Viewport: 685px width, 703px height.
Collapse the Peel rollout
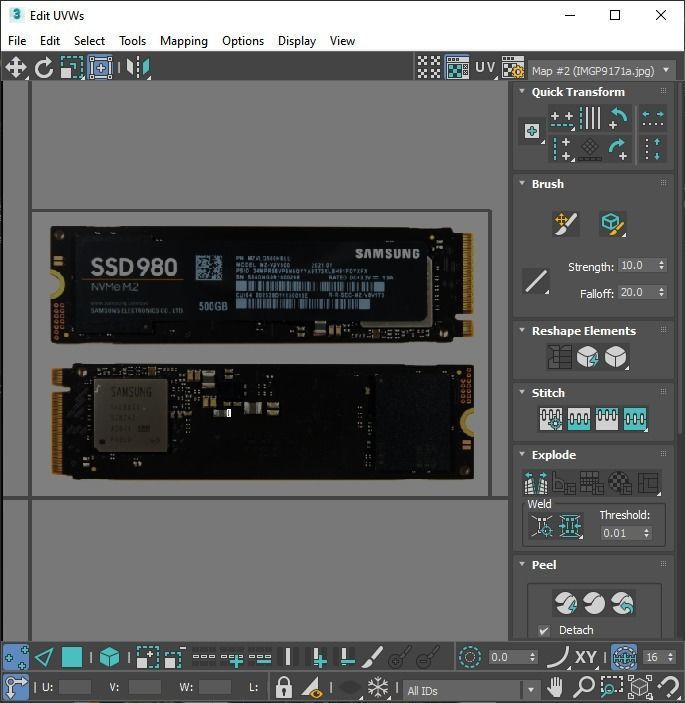click(522, 564)
